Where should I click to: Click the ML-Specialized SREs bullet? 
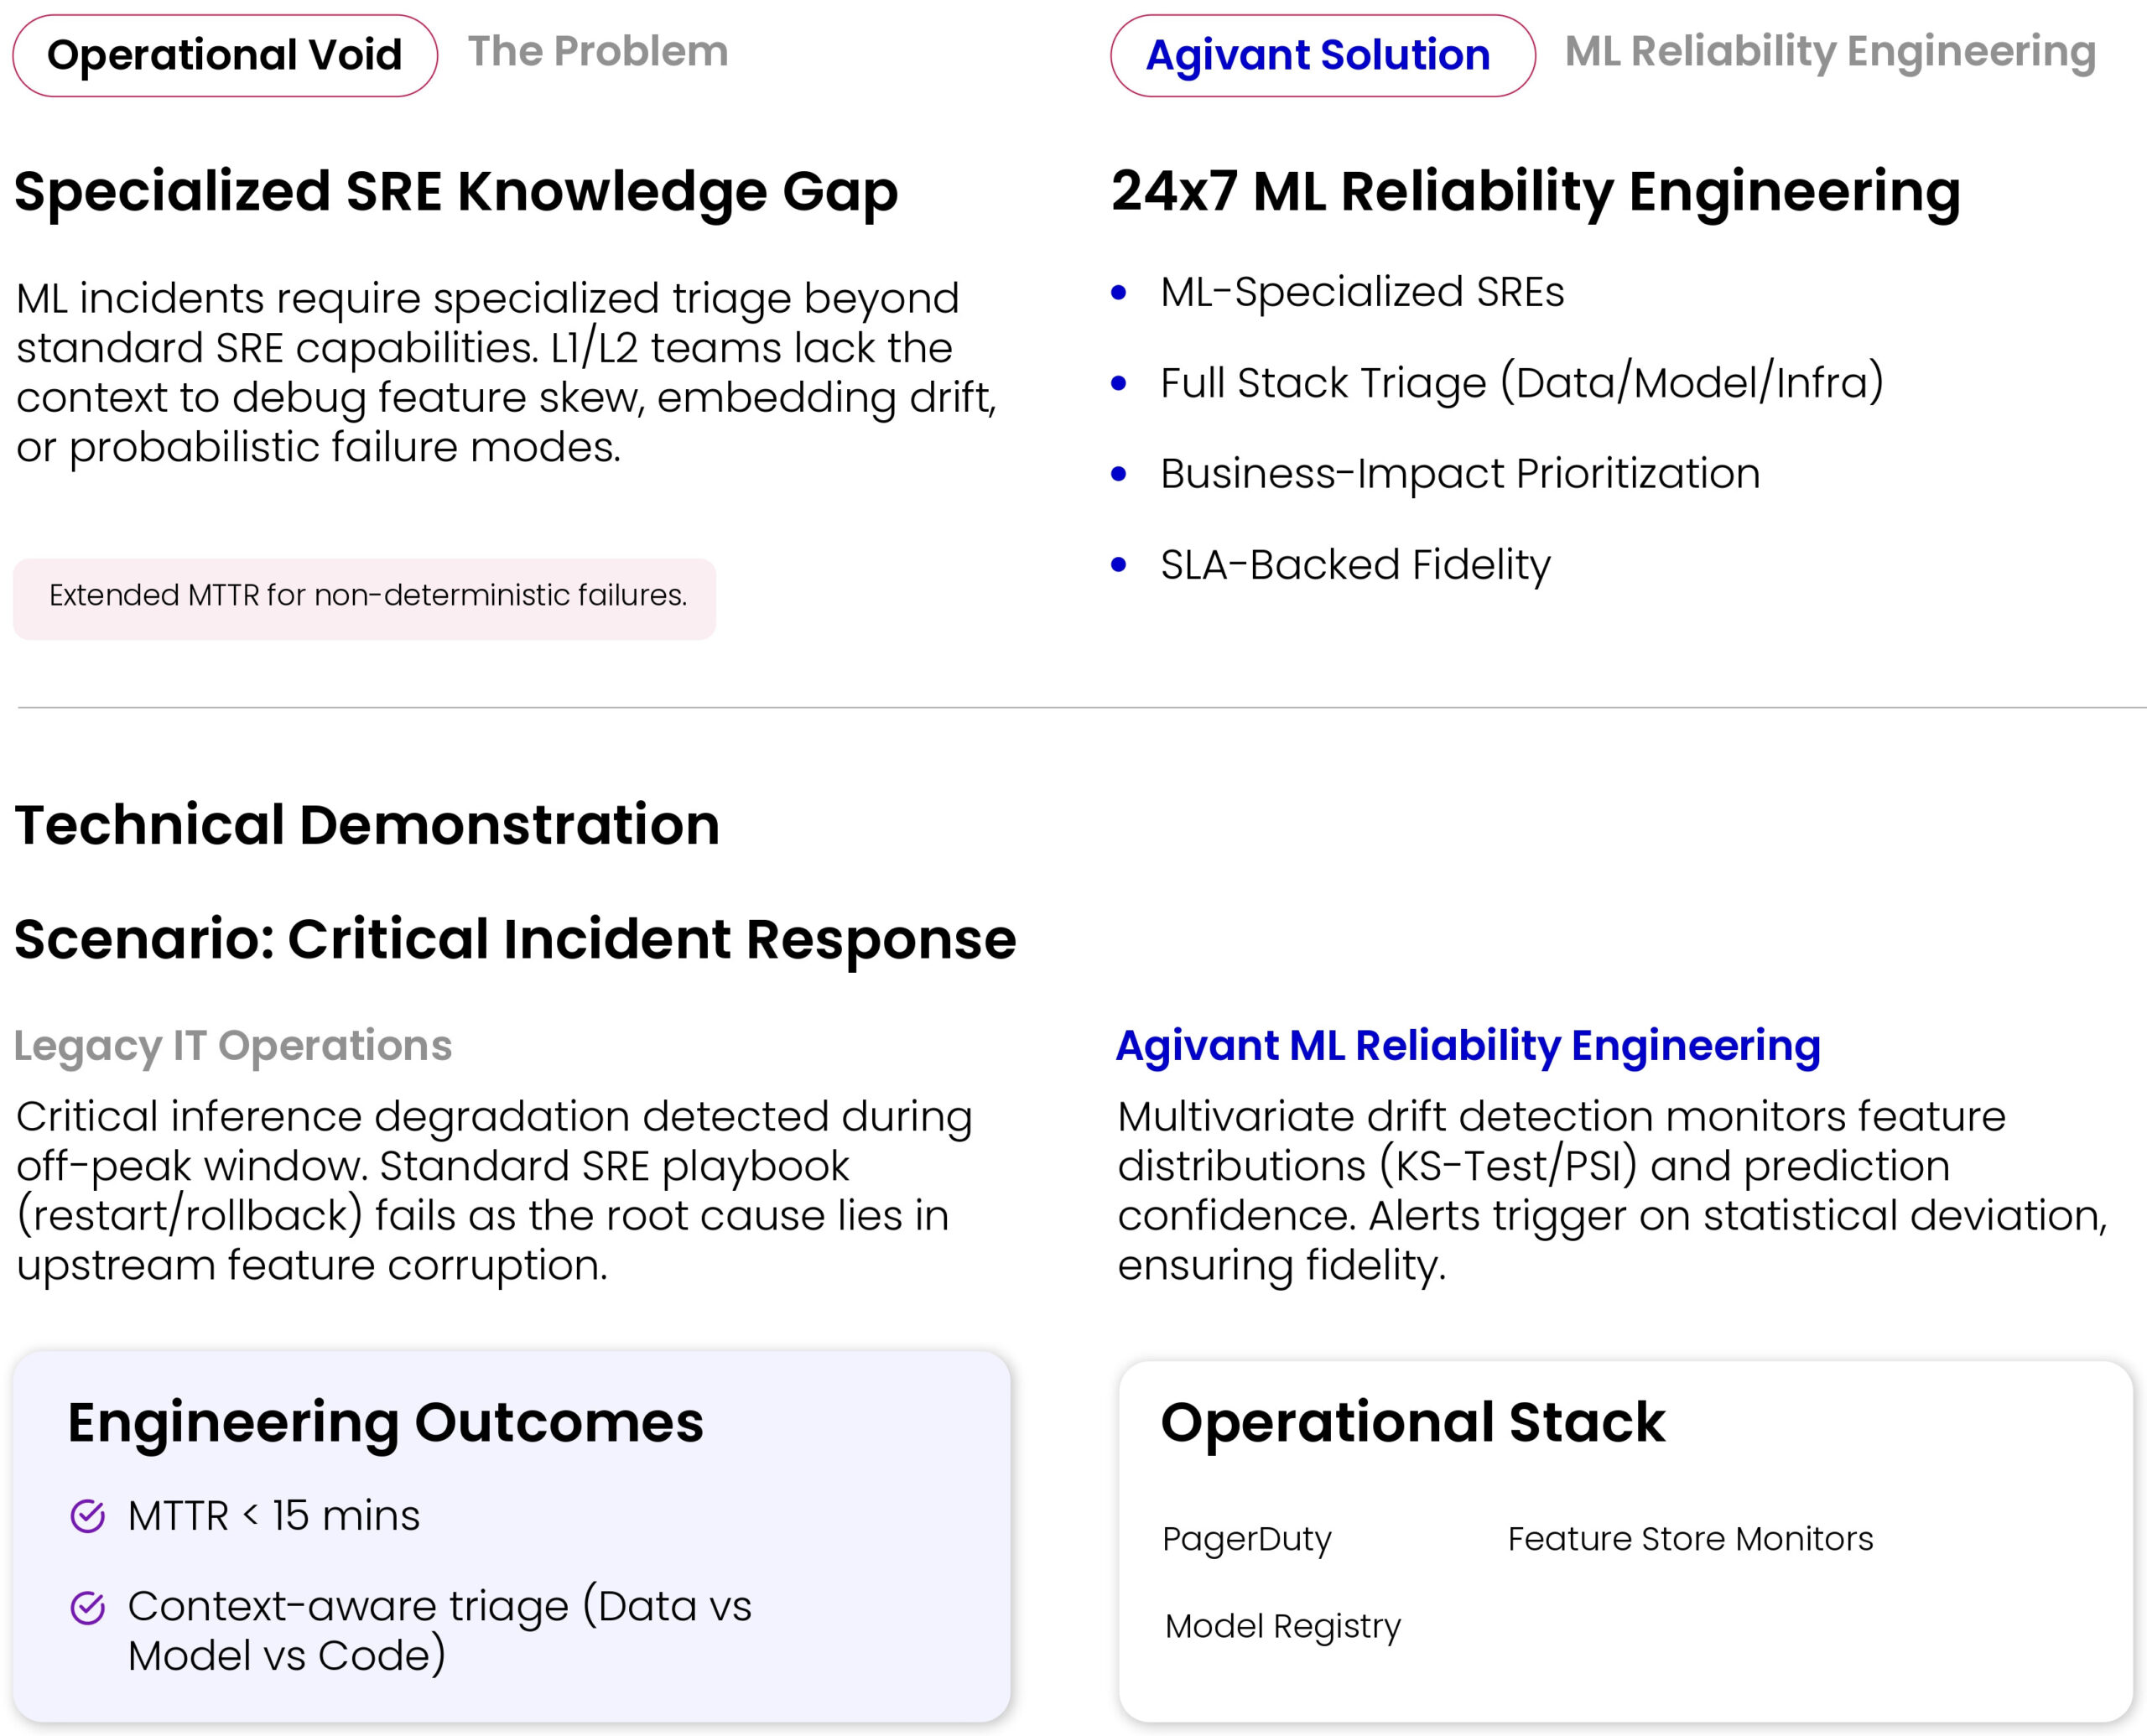point(1361,292)
